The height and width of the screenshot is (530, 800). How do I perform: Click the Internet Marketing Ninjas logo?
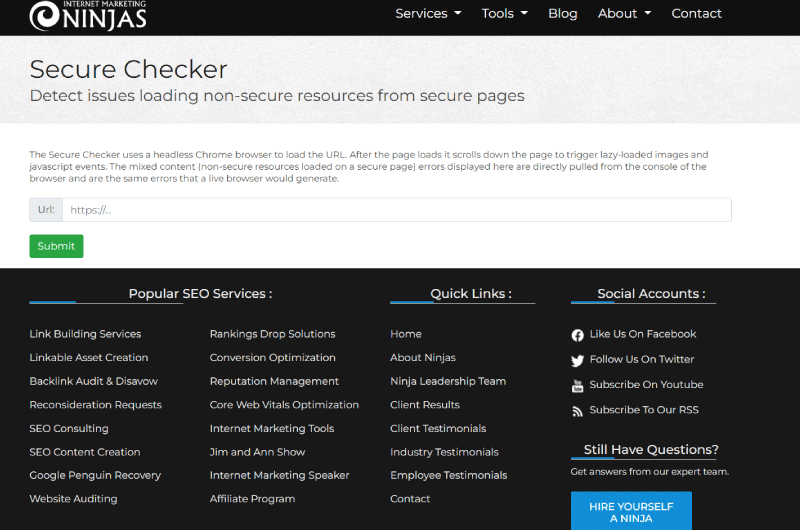(x=88, y=15)
